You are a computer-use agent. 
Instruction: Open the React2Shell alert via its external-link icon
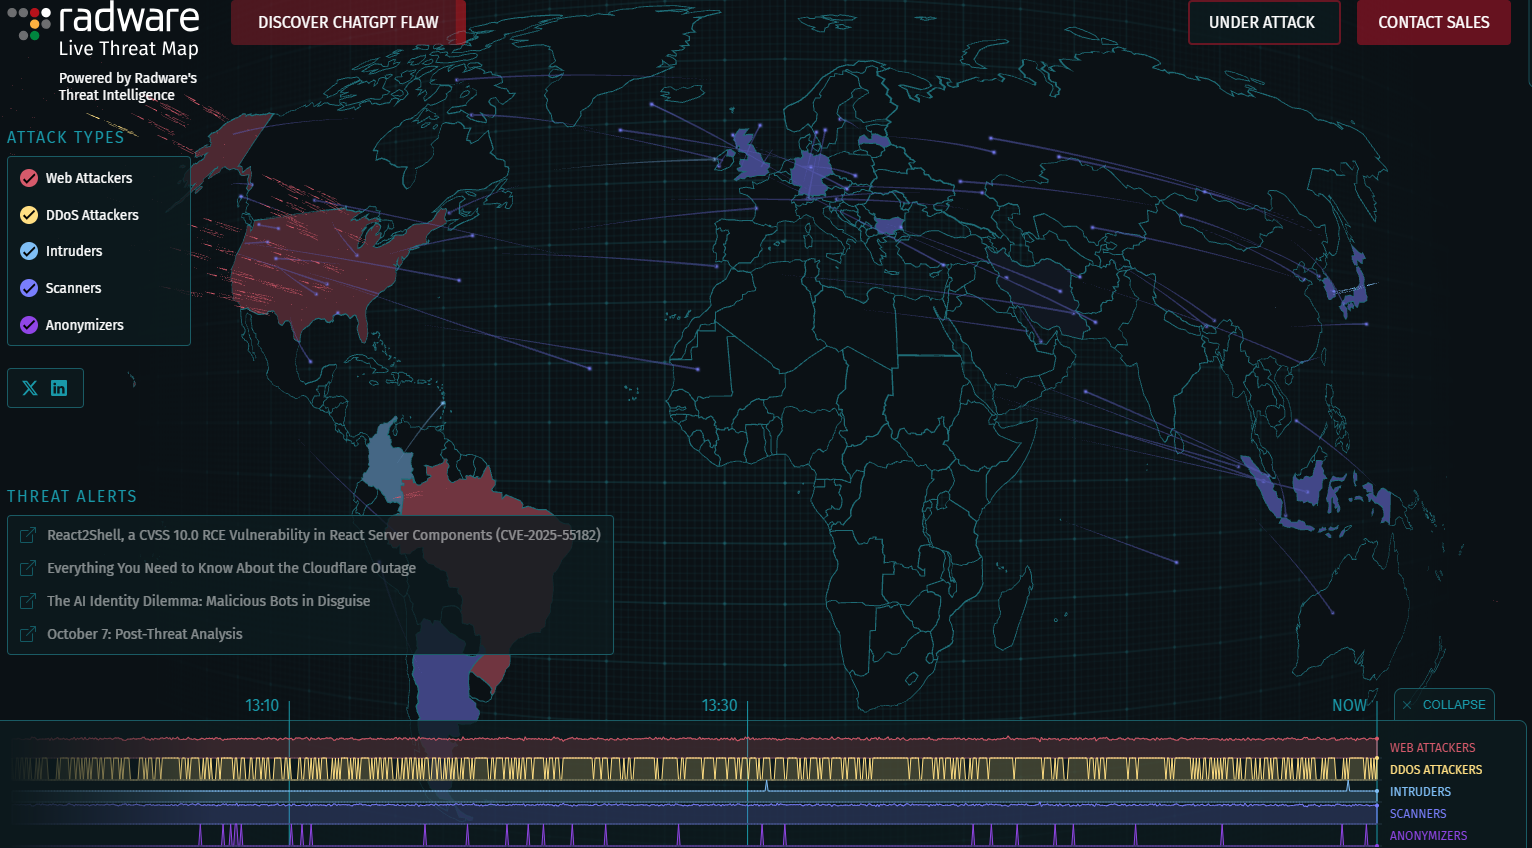tap(26, 534)
